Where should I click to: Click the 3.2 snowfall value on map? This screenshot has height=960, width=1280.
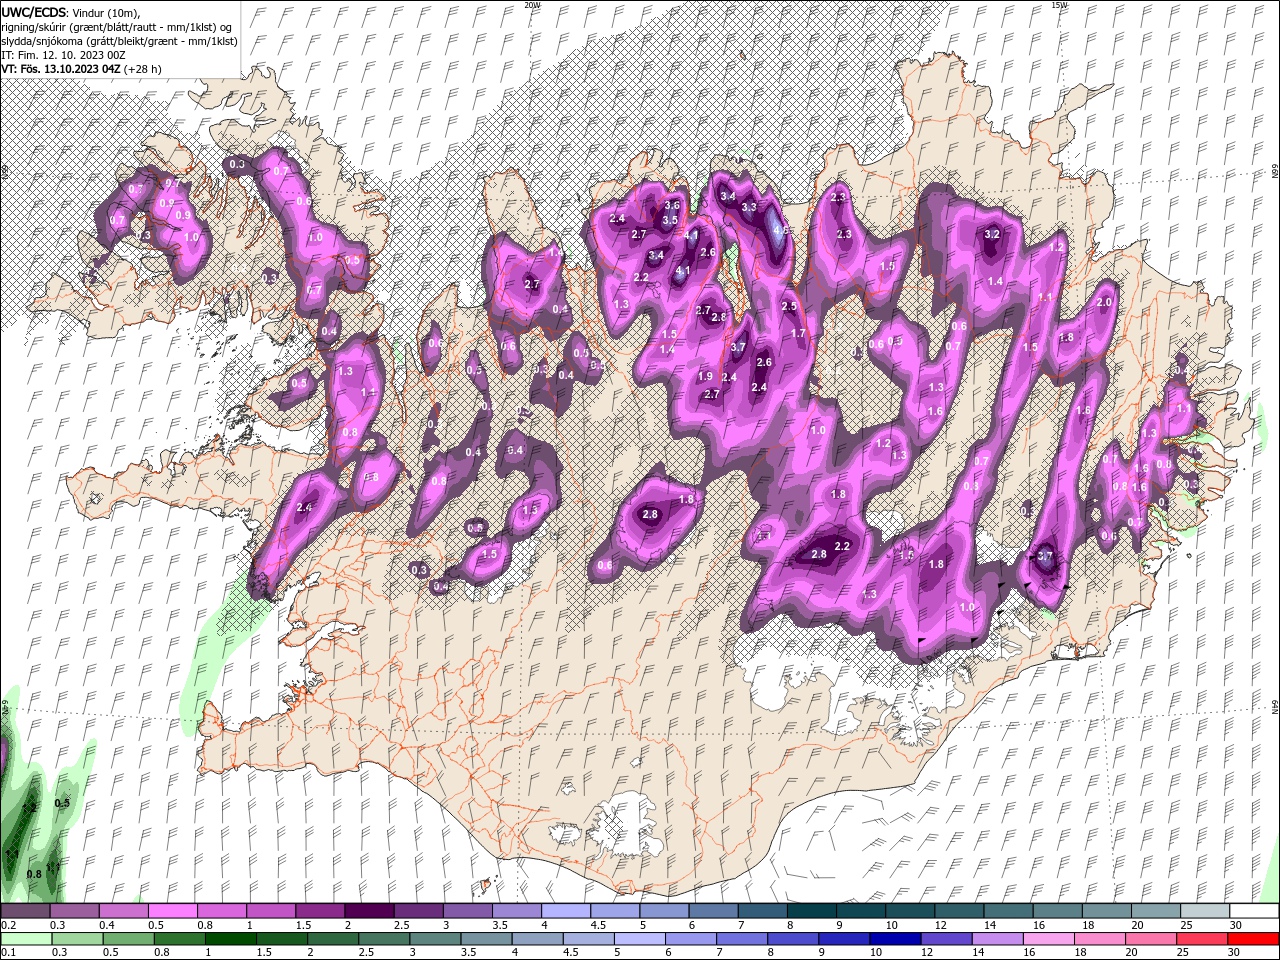pyautogui.click(x=992, y=234)
